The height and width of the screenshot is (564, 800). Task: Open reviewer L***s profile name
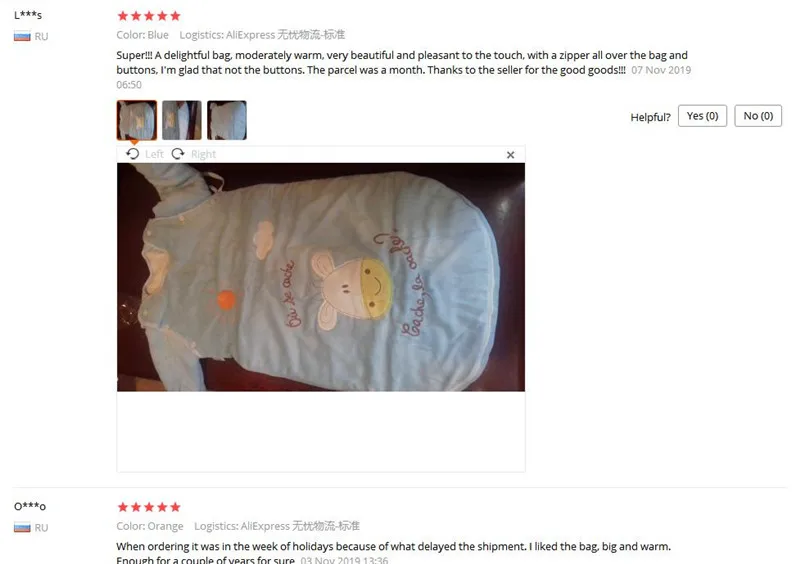click(28, 15)
